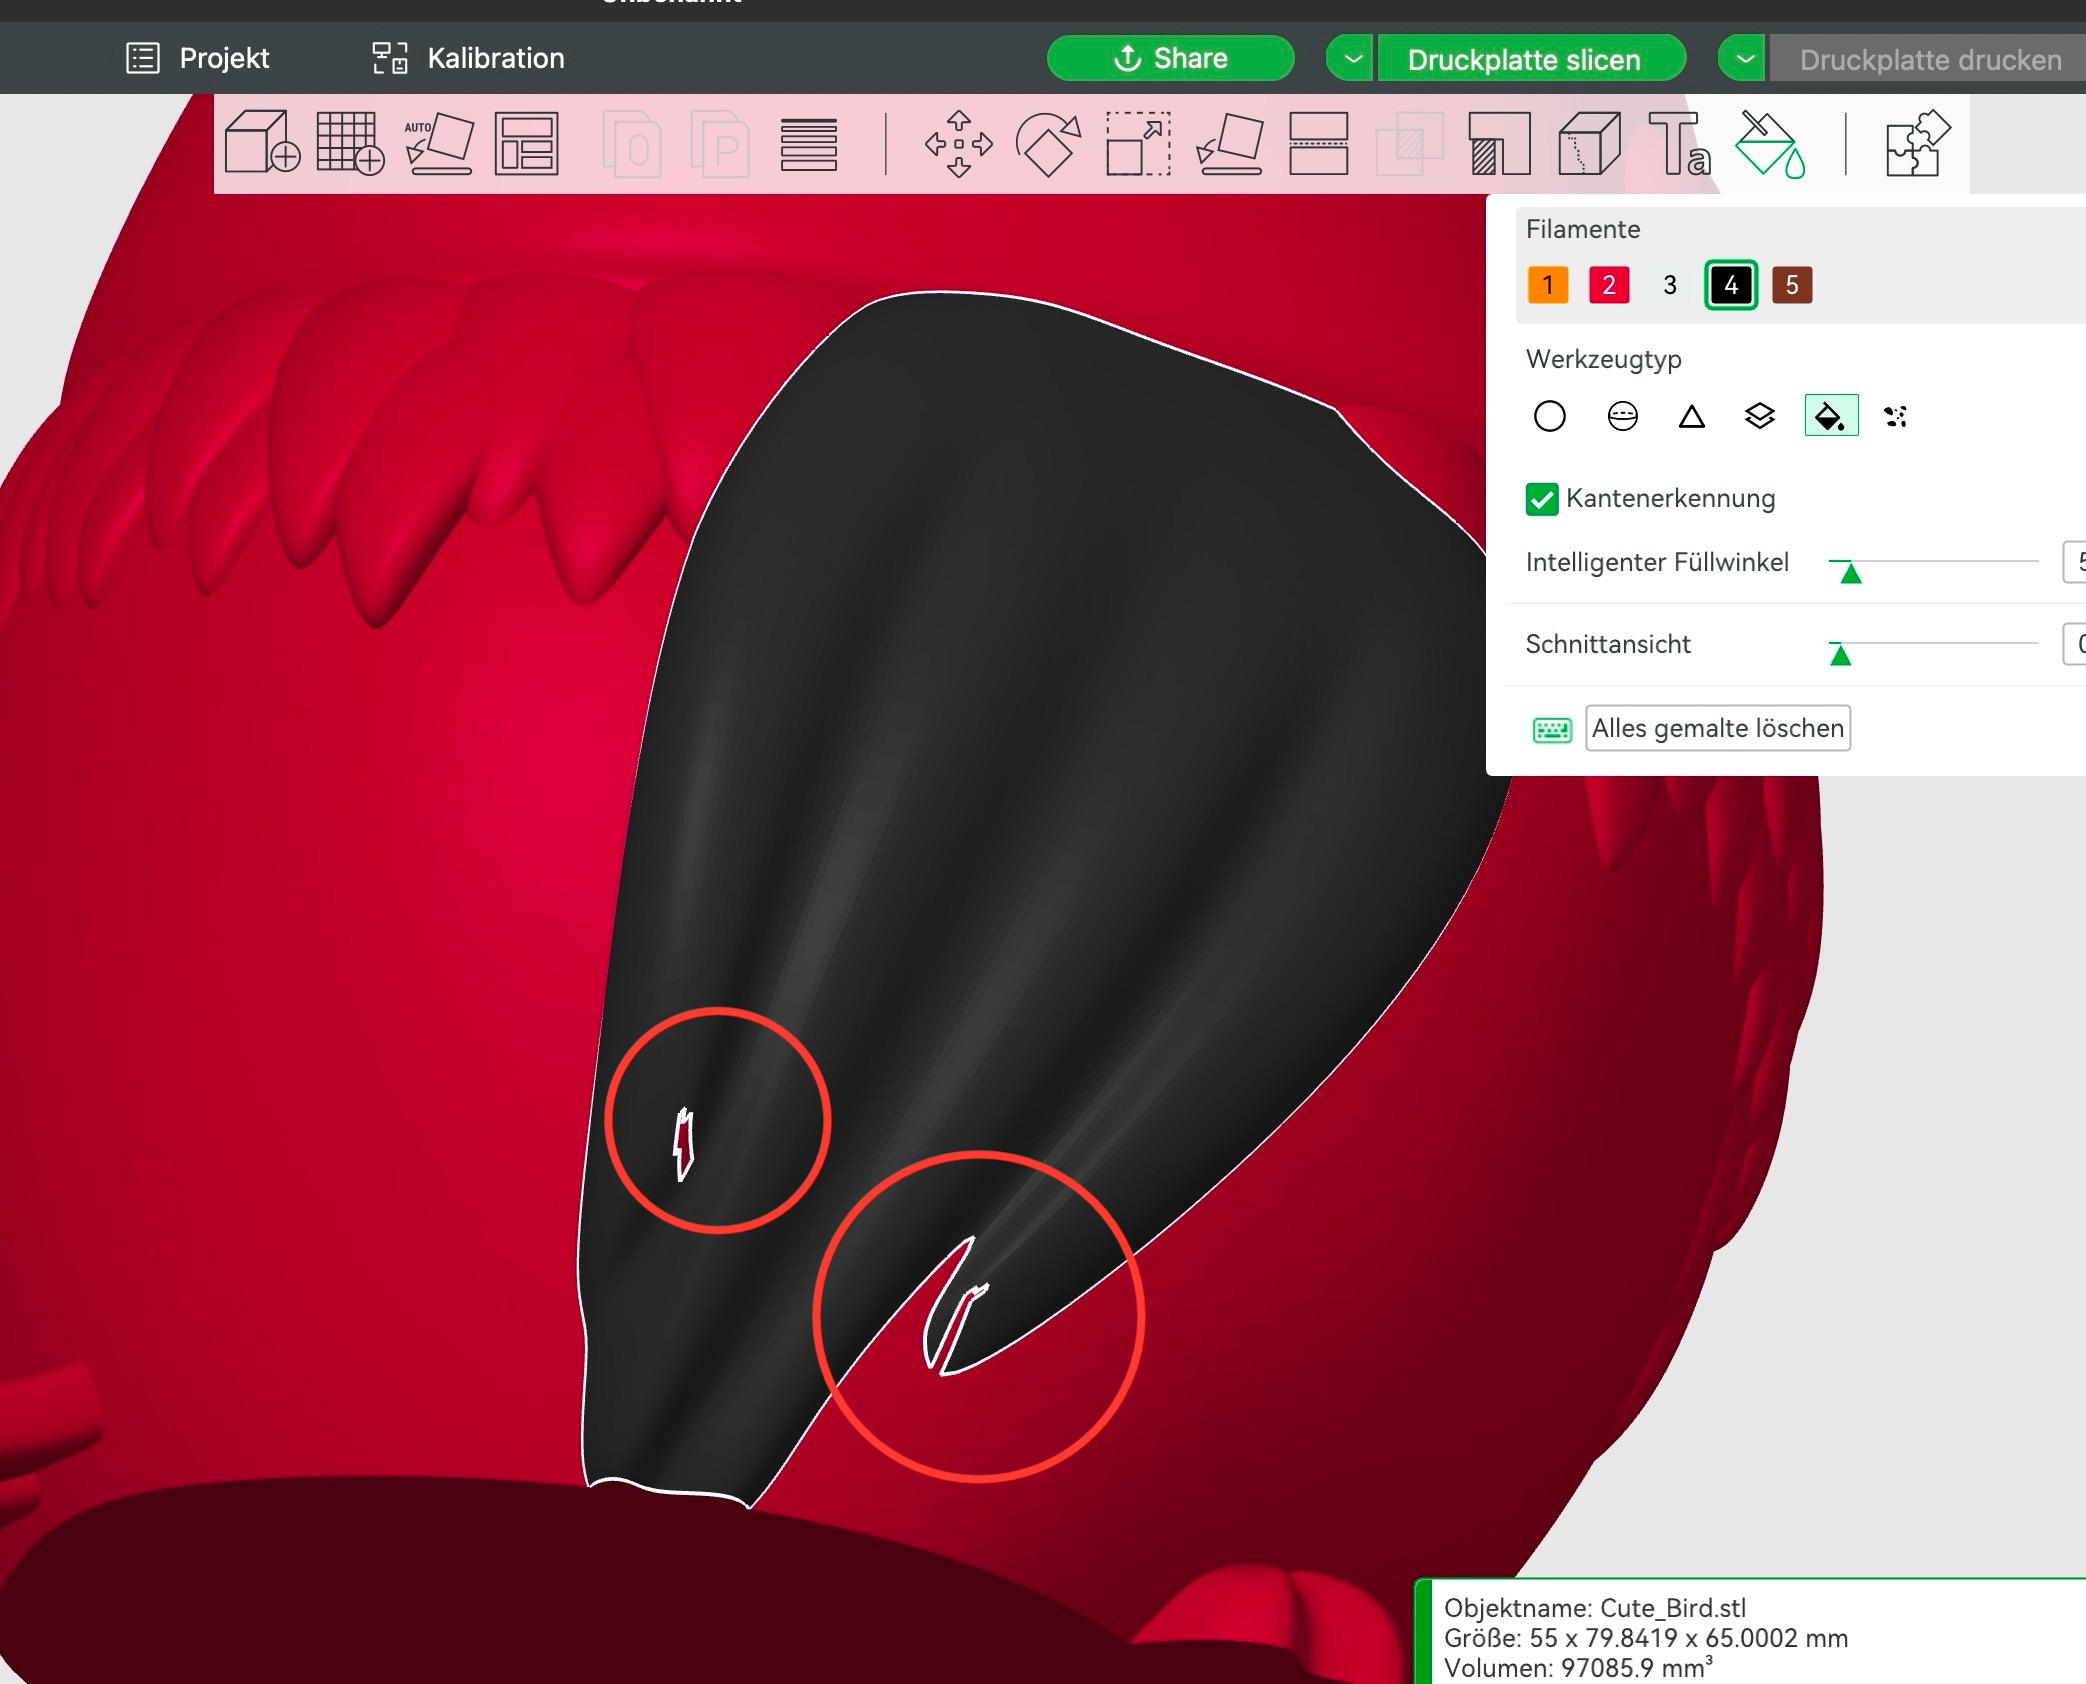Select the triangle tool type
This screenshot has height=1684, width=2086.
pos(1691,416)
